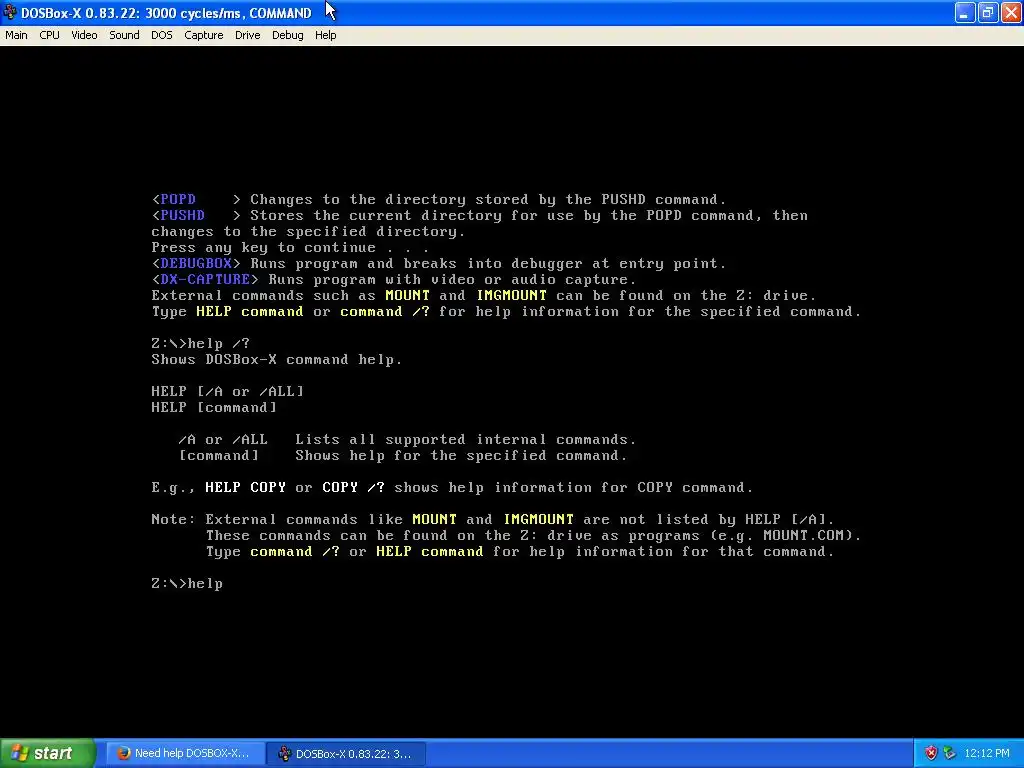1024x768 pixels.
Task: Click 'Lists all supported internal commands.' text
Action: (x=465, y=440)
